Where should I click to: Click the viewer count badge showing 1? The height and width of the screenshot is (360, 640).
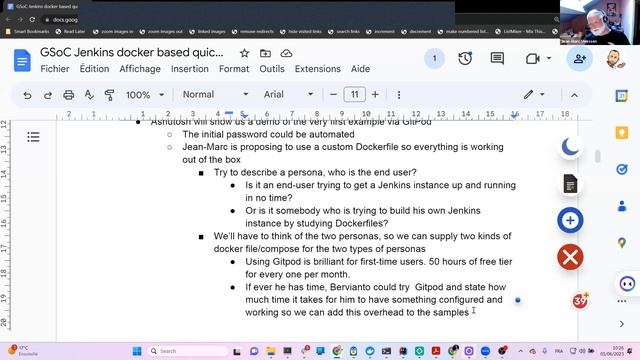pyautogui.click(x=434, y=59)
